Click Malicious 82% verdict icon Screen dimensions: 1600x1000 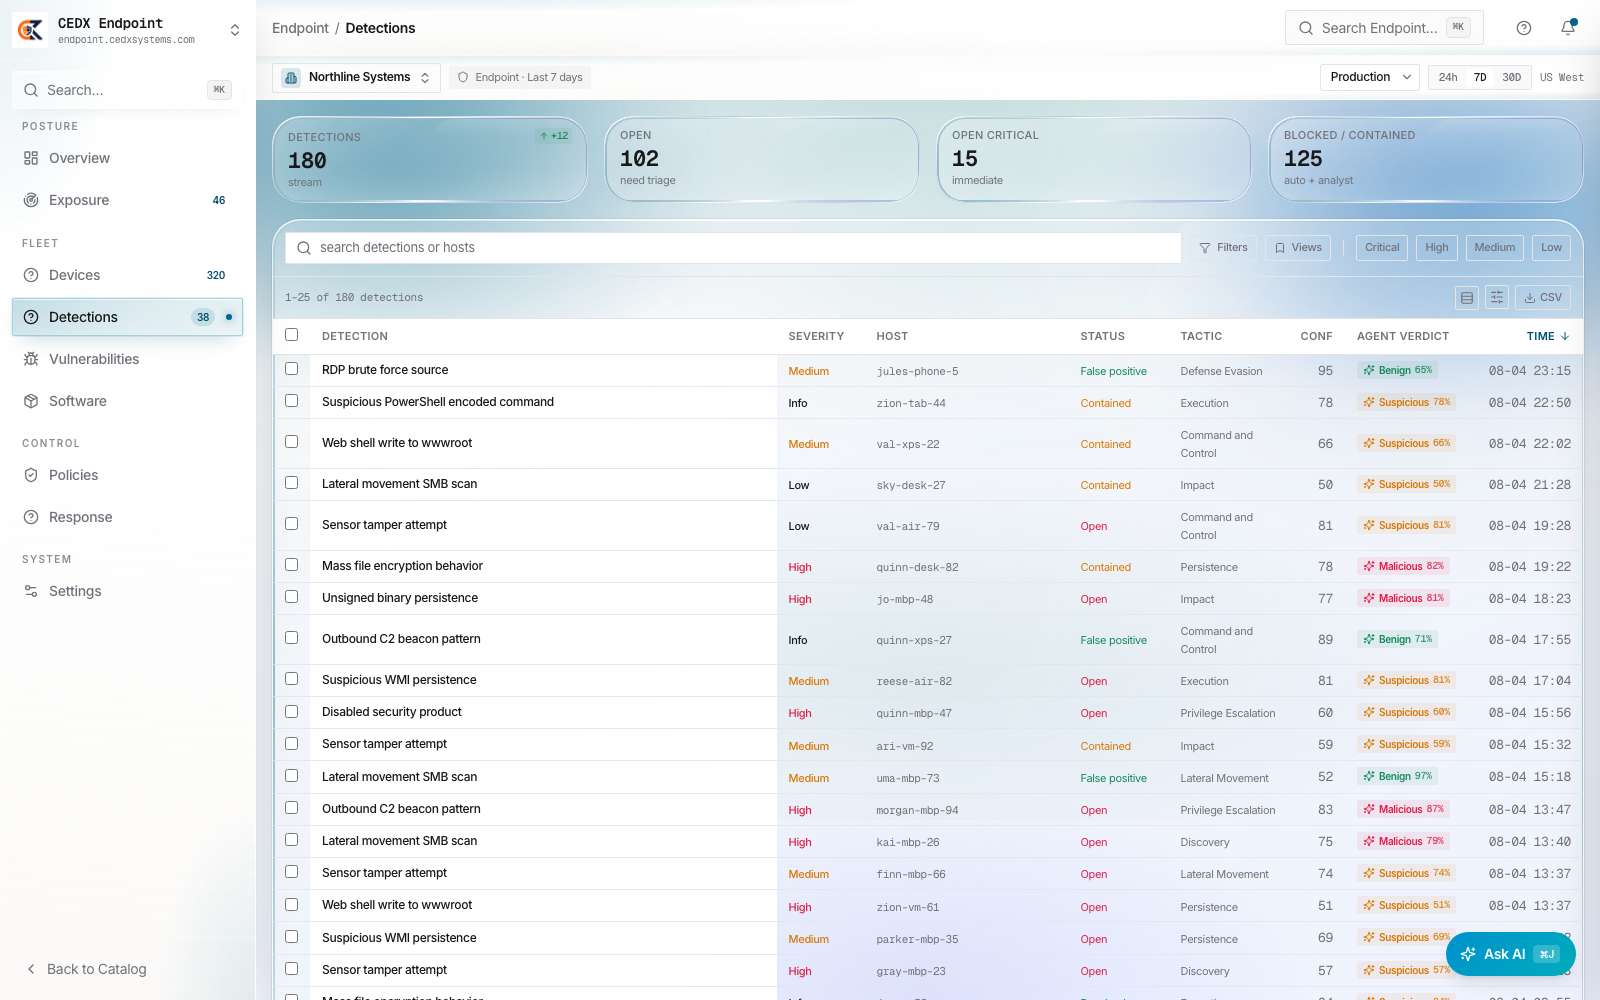click(1369, 566)
